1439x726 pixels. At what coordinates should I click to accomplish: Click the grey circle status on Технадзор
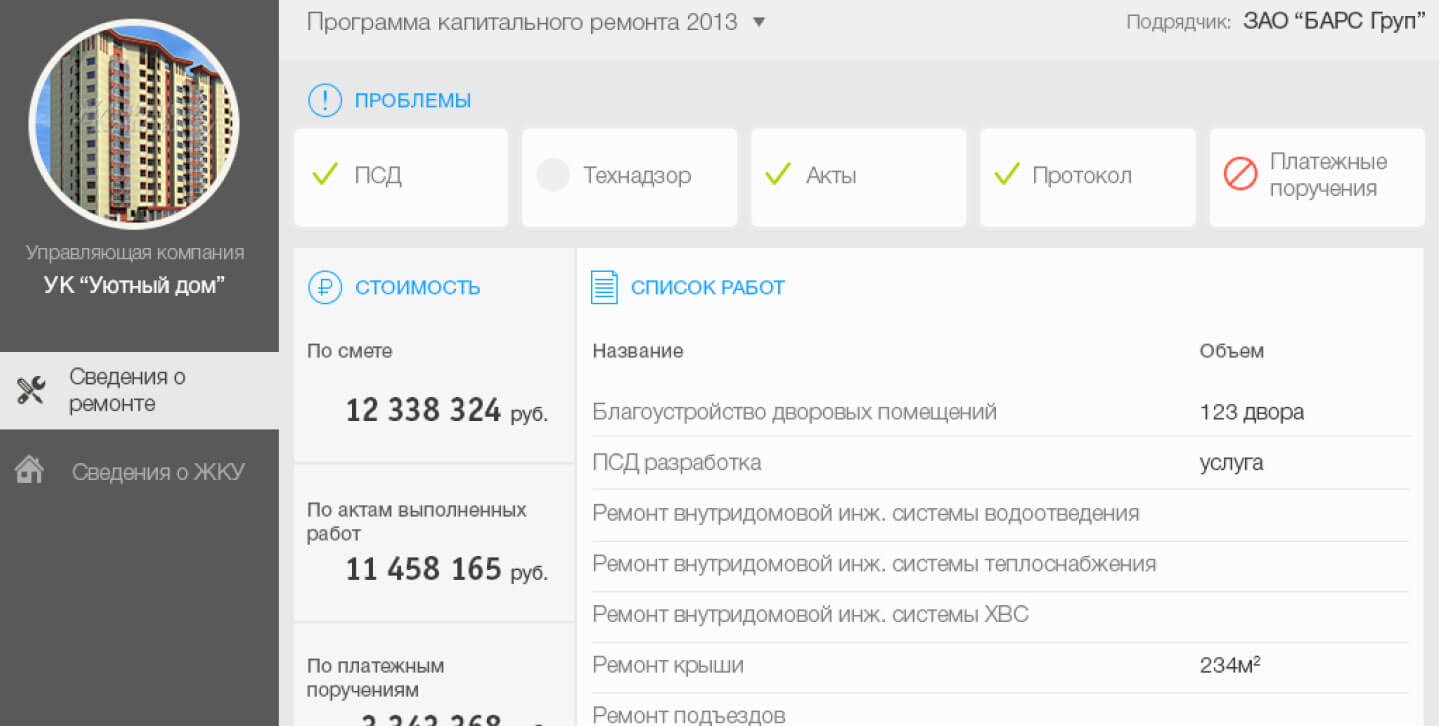(553, 176)
